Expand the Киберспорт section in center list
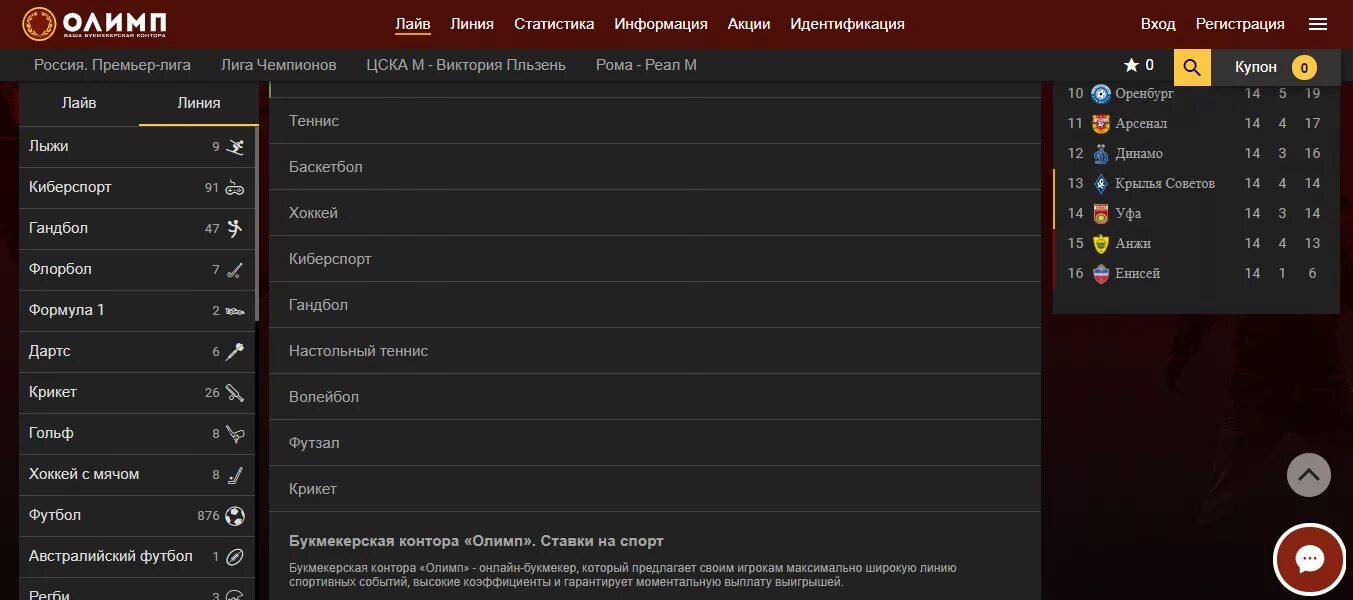 [655, 259]
